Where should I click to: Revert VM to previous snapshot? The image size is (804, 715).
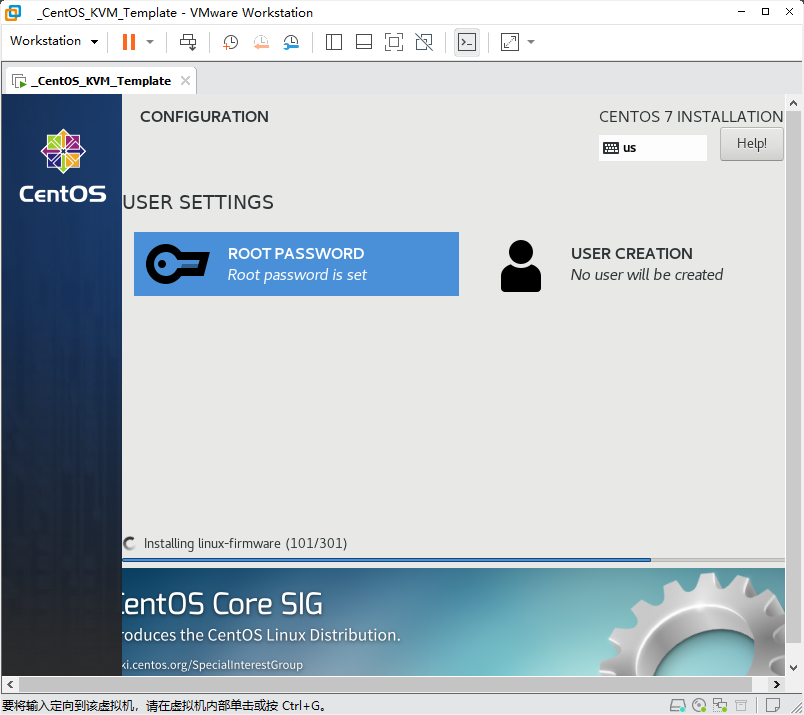tap(261, 42)
